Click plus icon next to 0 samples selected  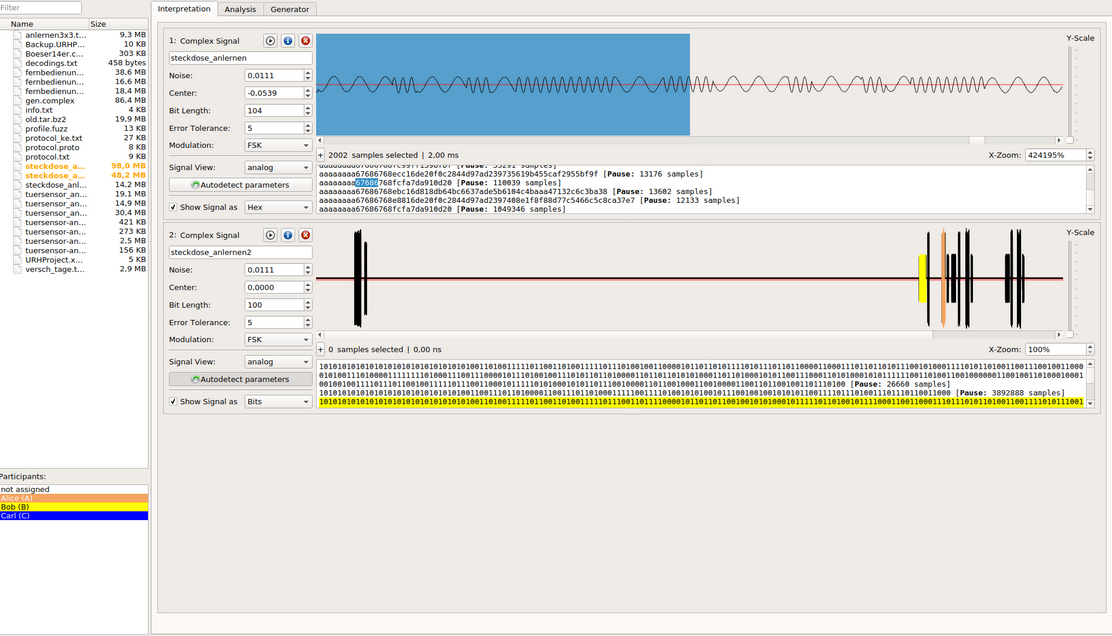coord(321,350)
